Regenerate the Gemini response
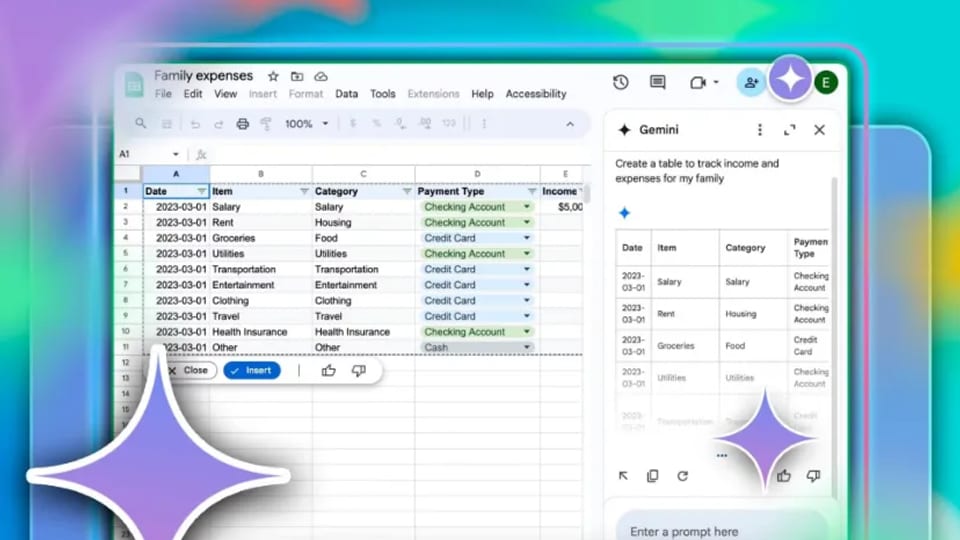Viewport: 960px width, 540px height. pos(683,476)
